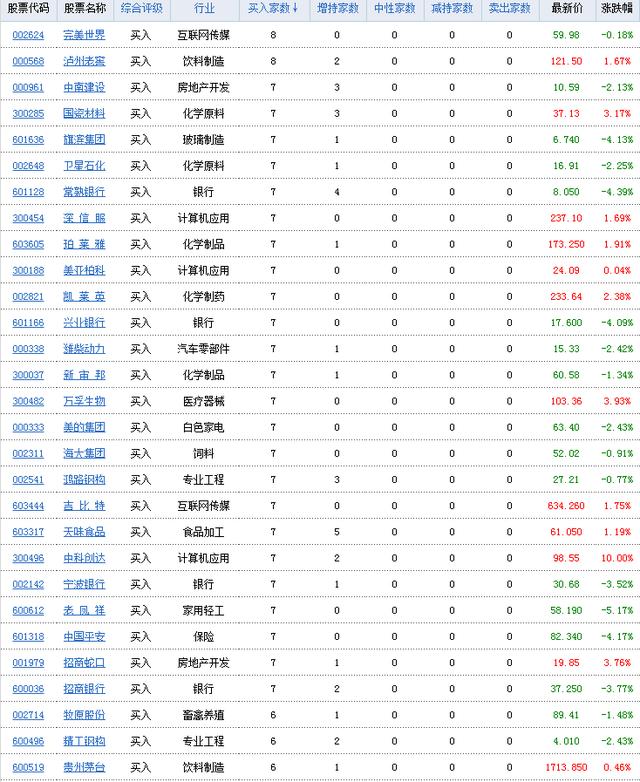
Task: Open stock code 600612 link
Action: [28, 610]
